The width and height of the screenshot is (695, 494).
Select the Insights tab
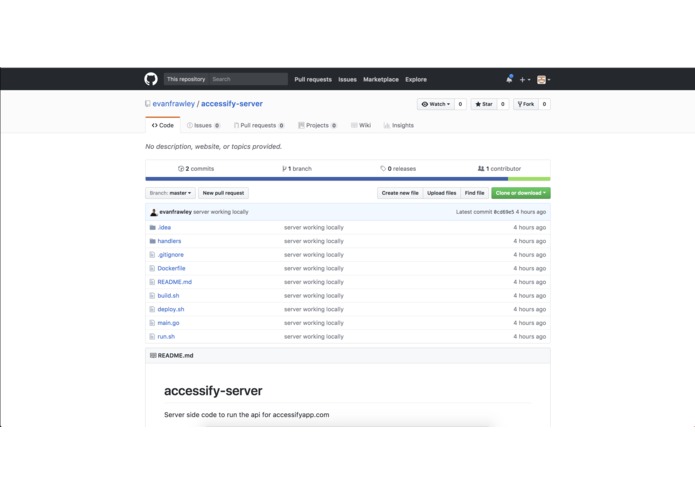click(x=398, y=125)
